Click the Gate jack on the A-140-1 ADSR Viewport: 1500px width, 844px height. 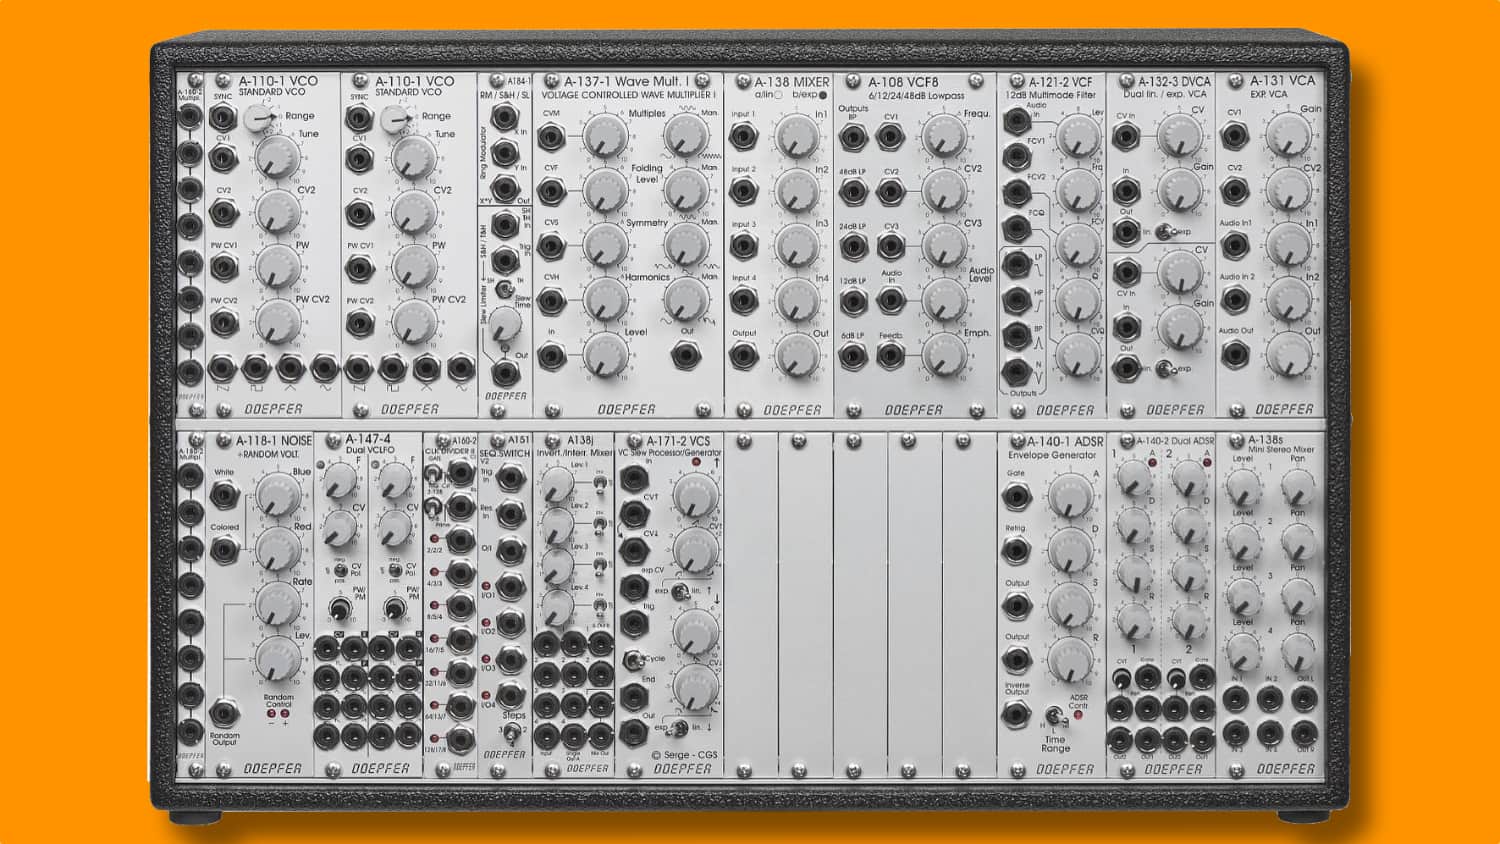[1016, 495]
